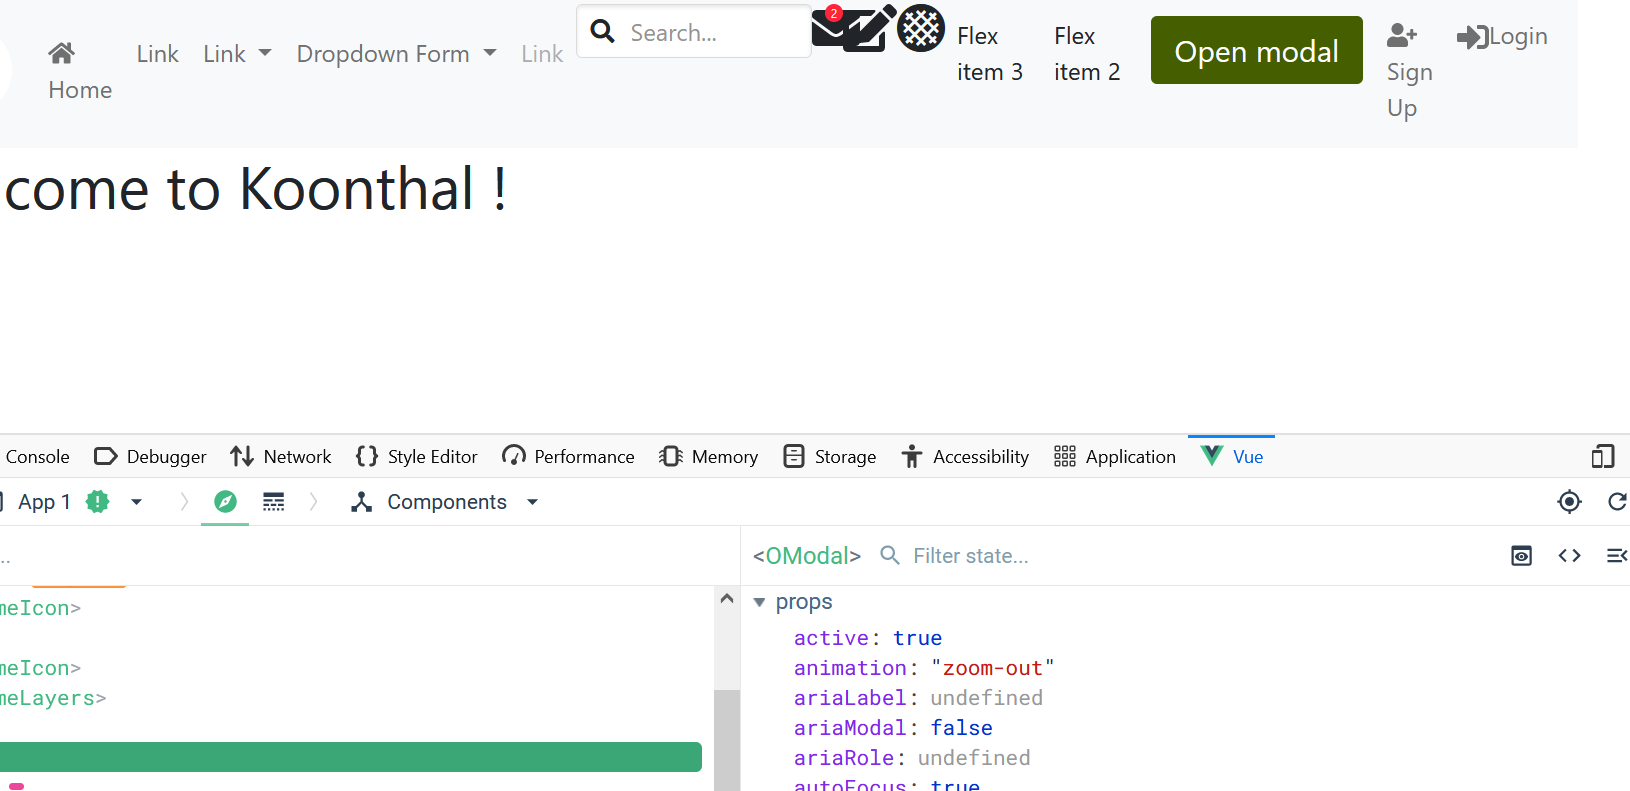Expand the second Link dropdown
This screenshot has width=1630, height=791.
[237, 54]
